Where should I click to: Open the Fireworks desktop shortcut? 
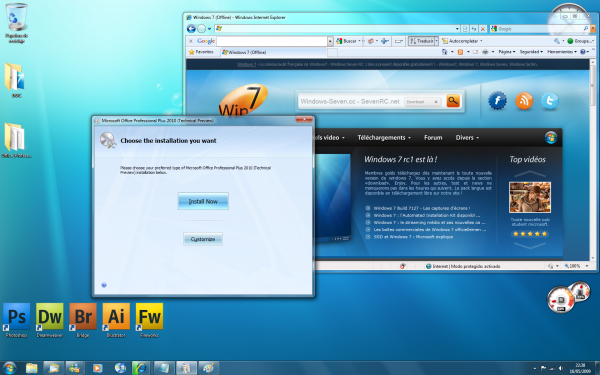[149, 320]
